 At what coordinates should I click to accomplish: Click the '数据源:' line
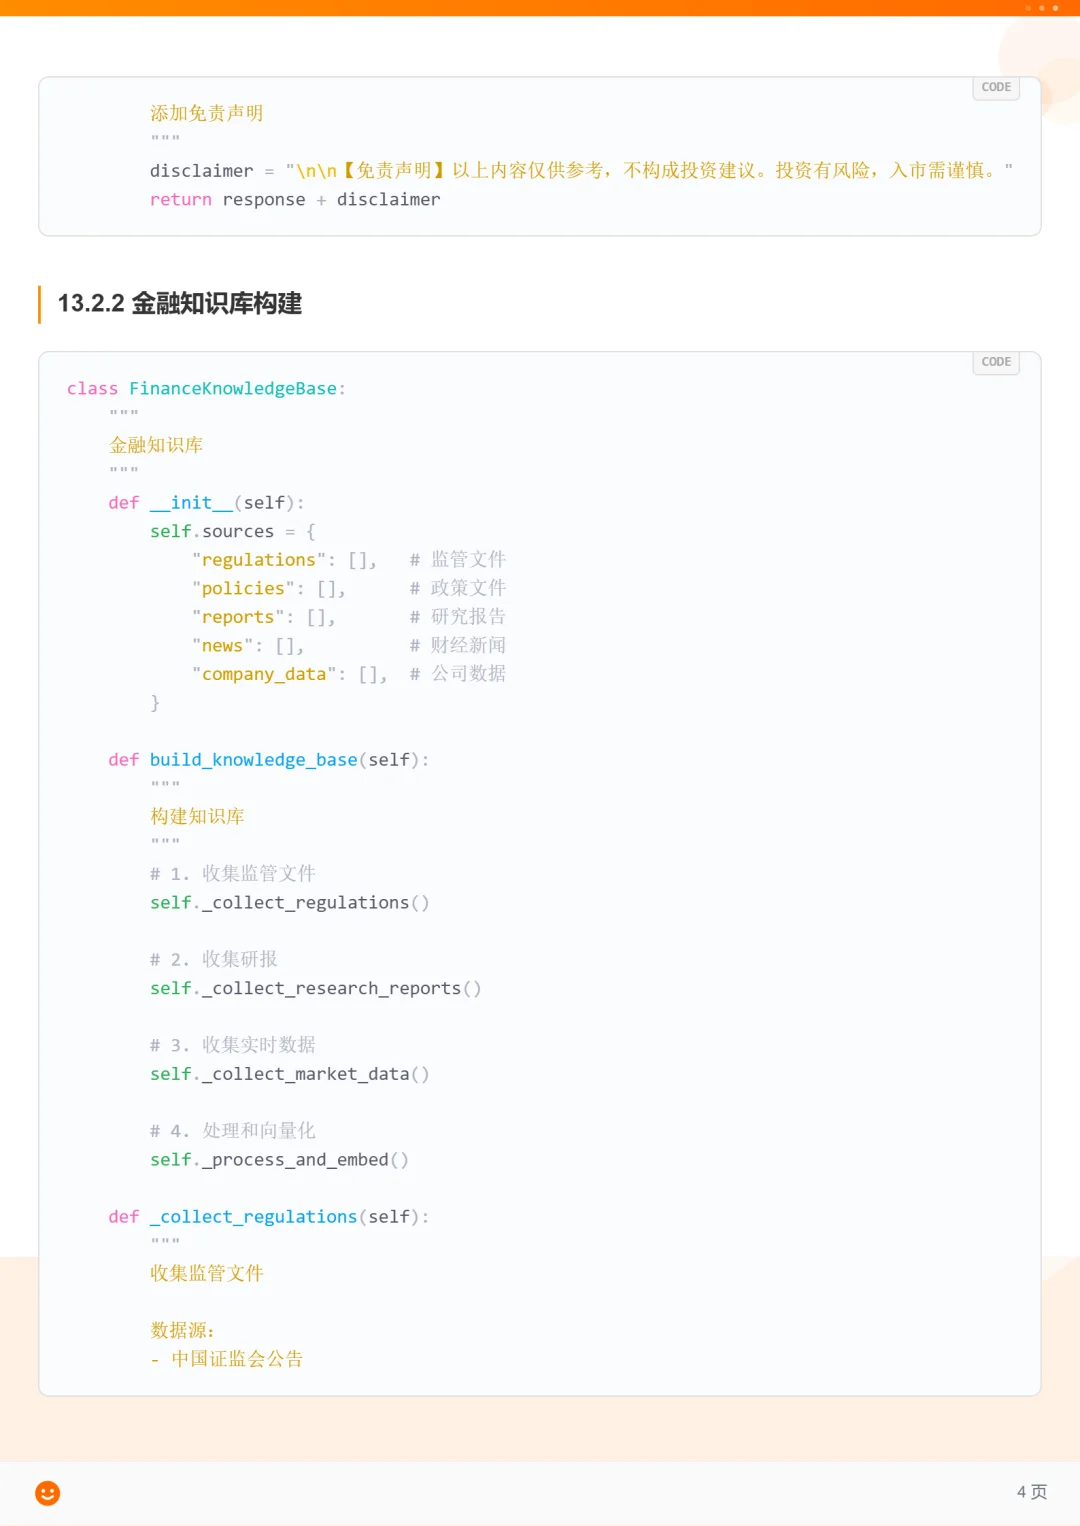pyautogui.click(x=182, y=1330)
